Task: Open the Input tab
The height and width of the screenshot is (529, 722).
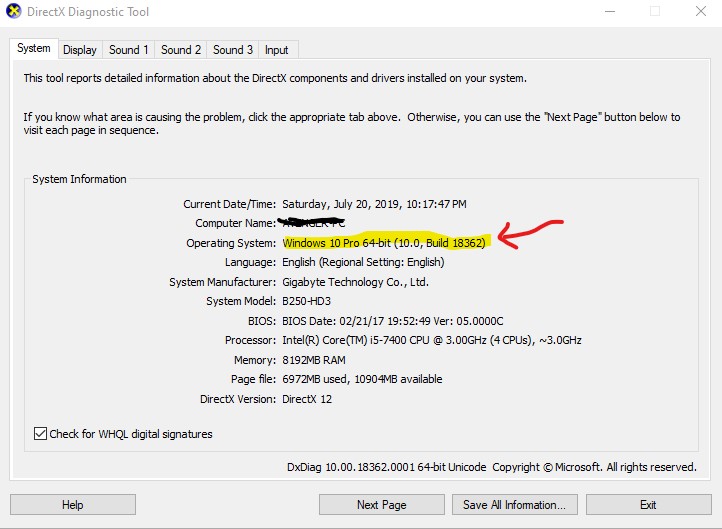Action: click(277, 50)
